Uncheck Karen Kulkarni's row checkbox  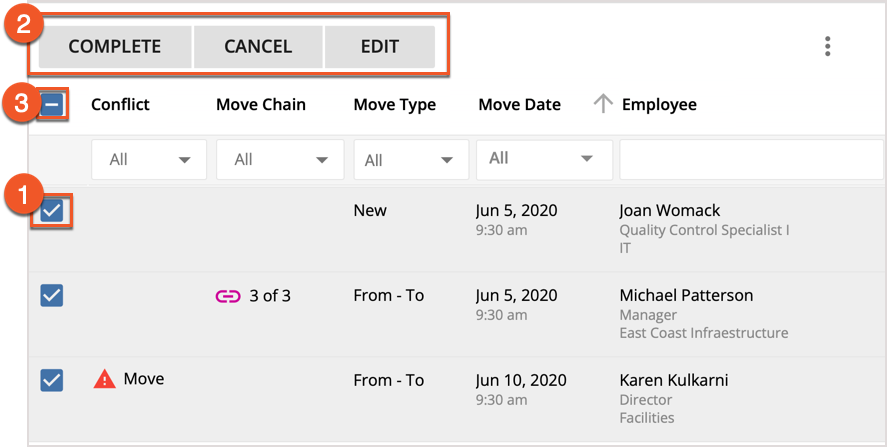(x=51, y=379)
